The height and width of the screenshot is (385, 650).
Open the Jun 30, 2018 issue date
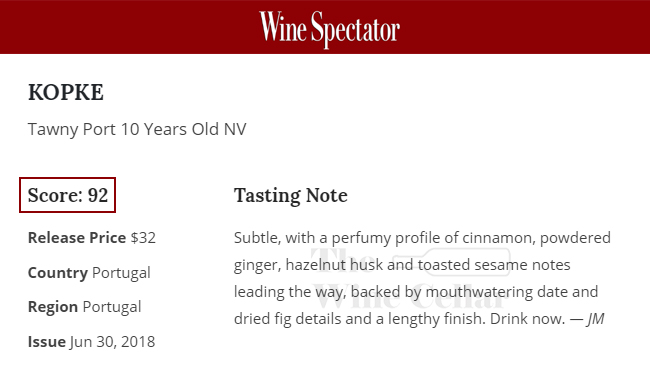(112, 342)
